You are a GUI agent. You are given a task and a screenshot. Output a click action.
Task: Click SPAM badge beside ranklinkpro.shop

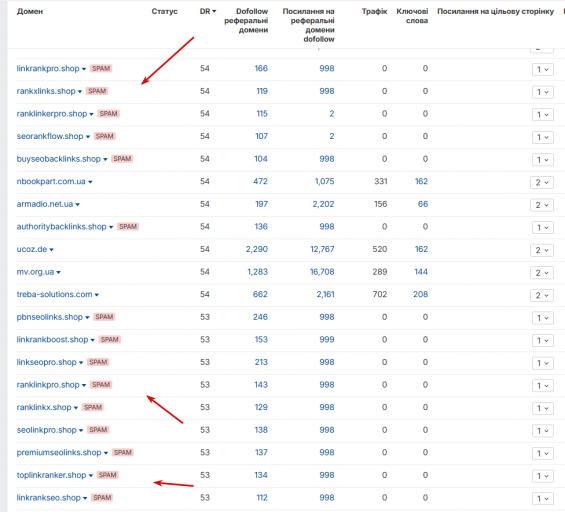pos(101,385)
